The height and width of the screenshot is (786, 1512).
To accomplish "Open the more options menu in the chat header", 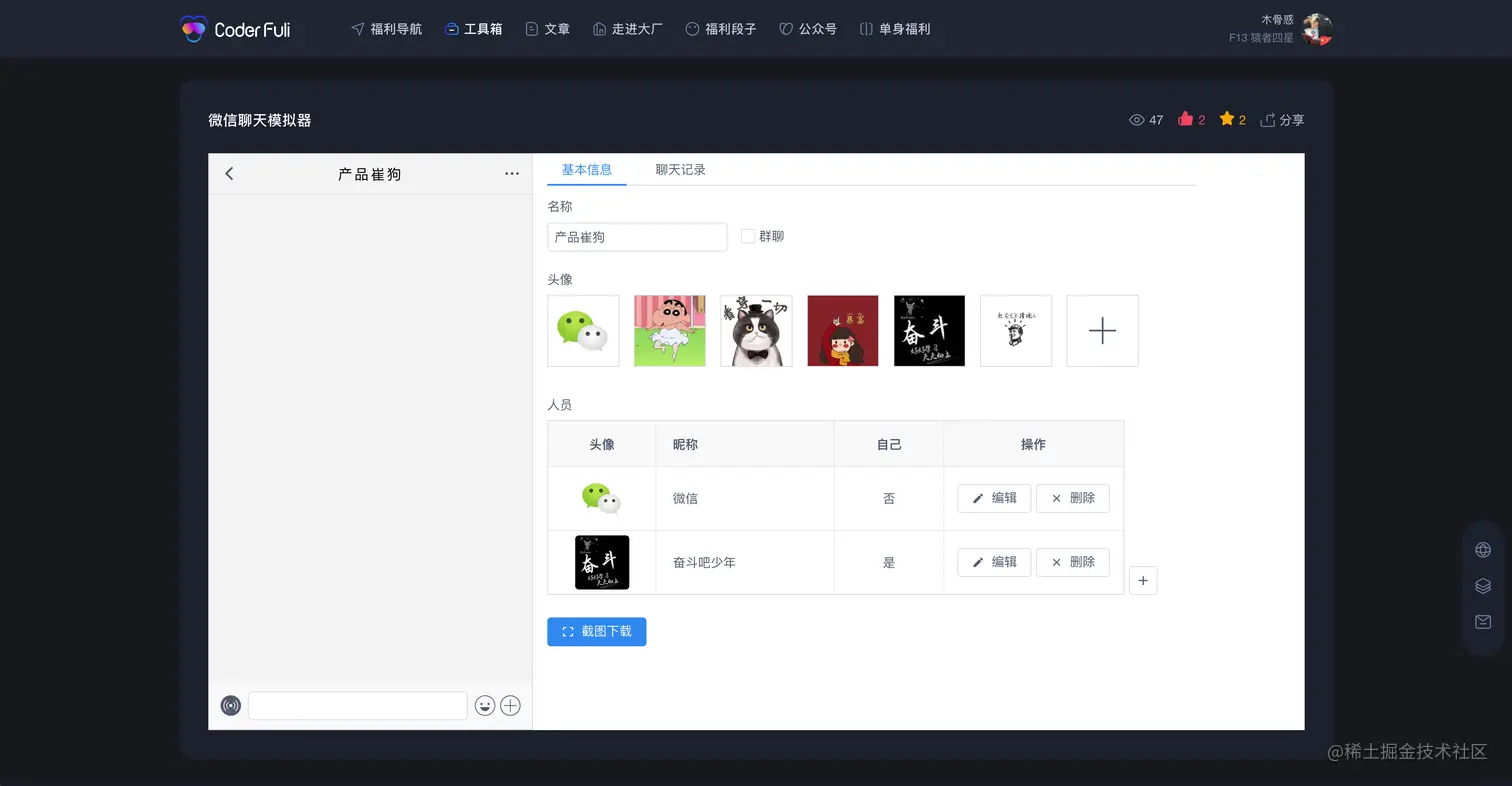I will (512, 173).
